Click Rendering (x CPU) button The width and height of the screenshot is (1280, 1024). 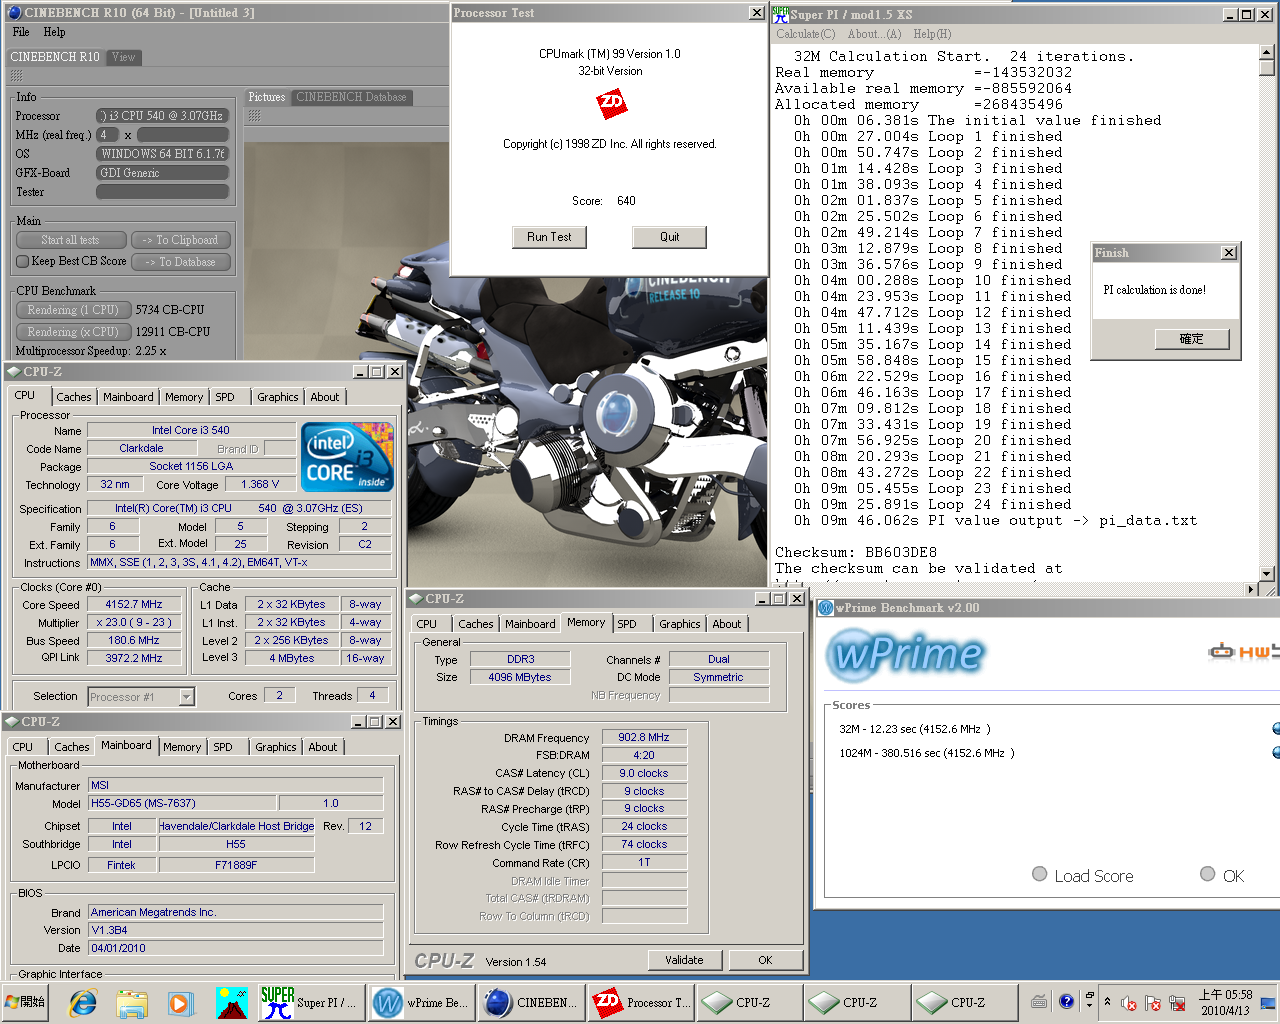74,332
